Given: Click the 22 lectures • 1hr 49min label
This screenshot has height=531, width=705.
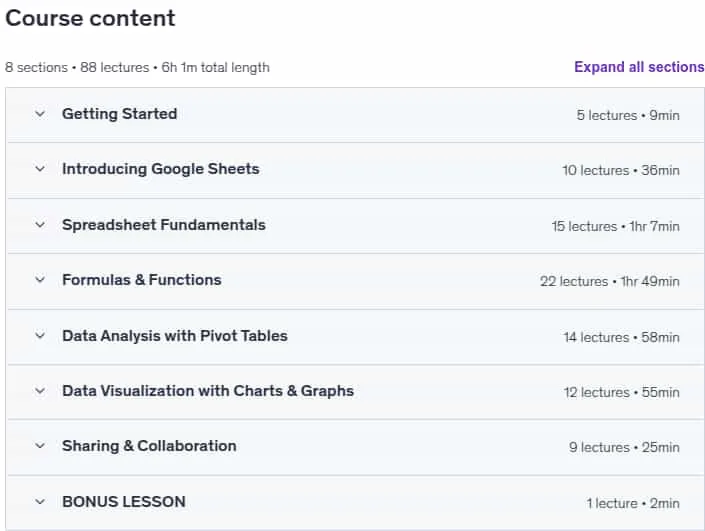Looking at the screenshot, I should (x=610, y=281).
